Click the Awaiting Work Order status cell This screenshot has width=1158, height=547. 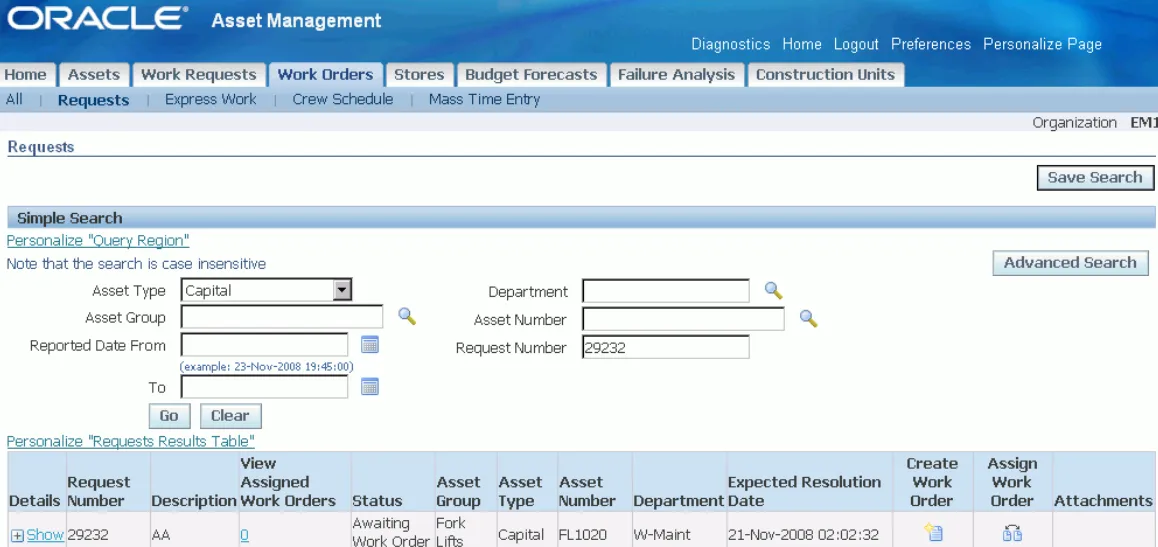(391, 532)
